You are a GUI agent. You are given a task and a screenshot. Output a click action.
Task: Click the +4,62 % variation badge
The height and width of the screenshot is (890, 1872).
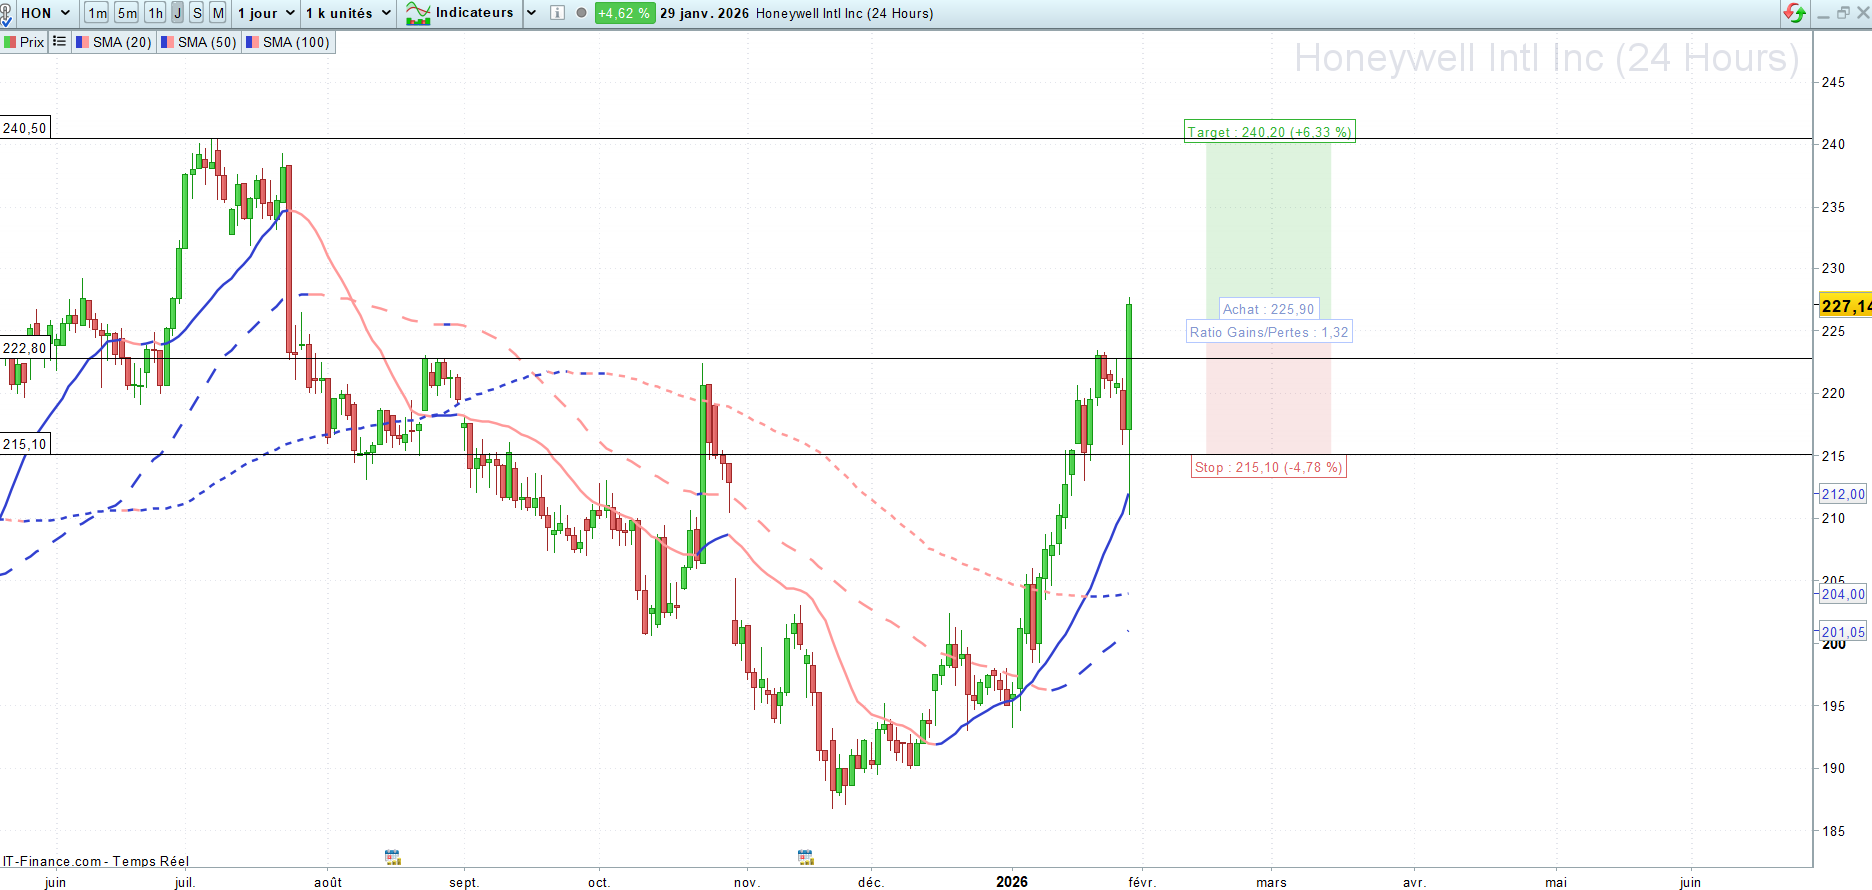pos(625,13)
